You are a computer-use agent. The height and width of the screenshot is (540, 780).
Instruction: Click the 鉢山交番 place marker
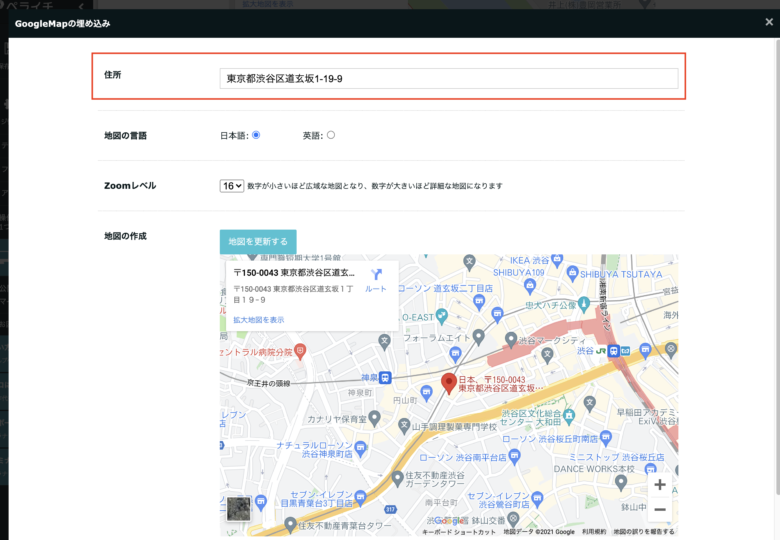513,520
